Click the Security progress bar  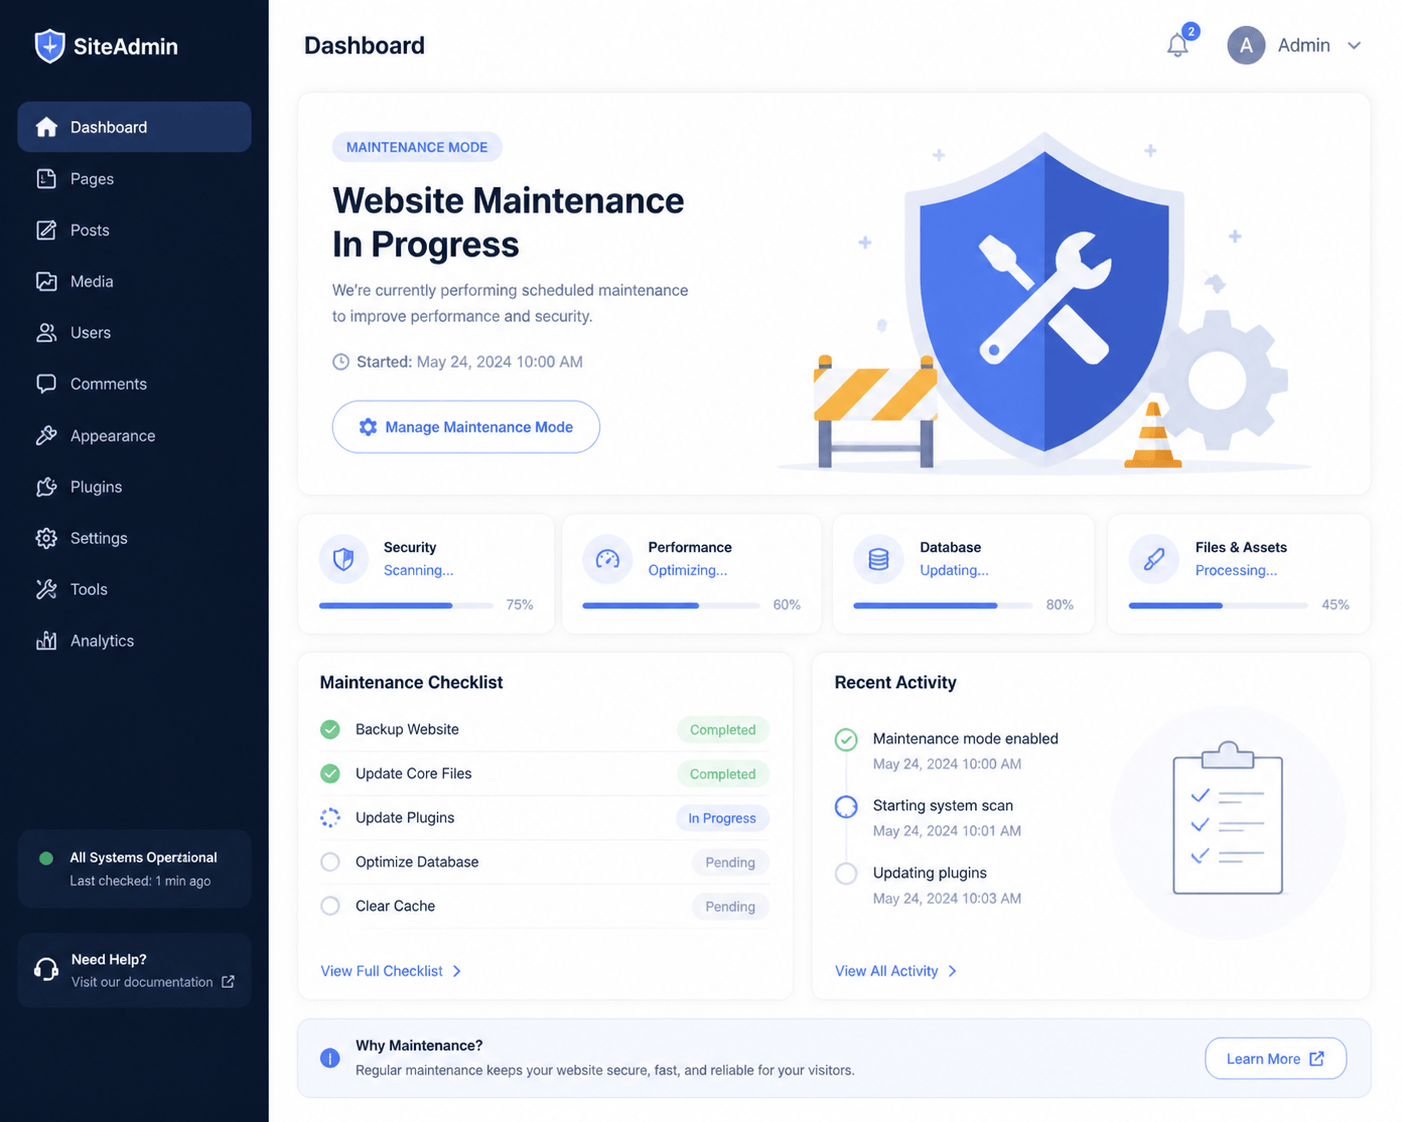tap(406, 605)
